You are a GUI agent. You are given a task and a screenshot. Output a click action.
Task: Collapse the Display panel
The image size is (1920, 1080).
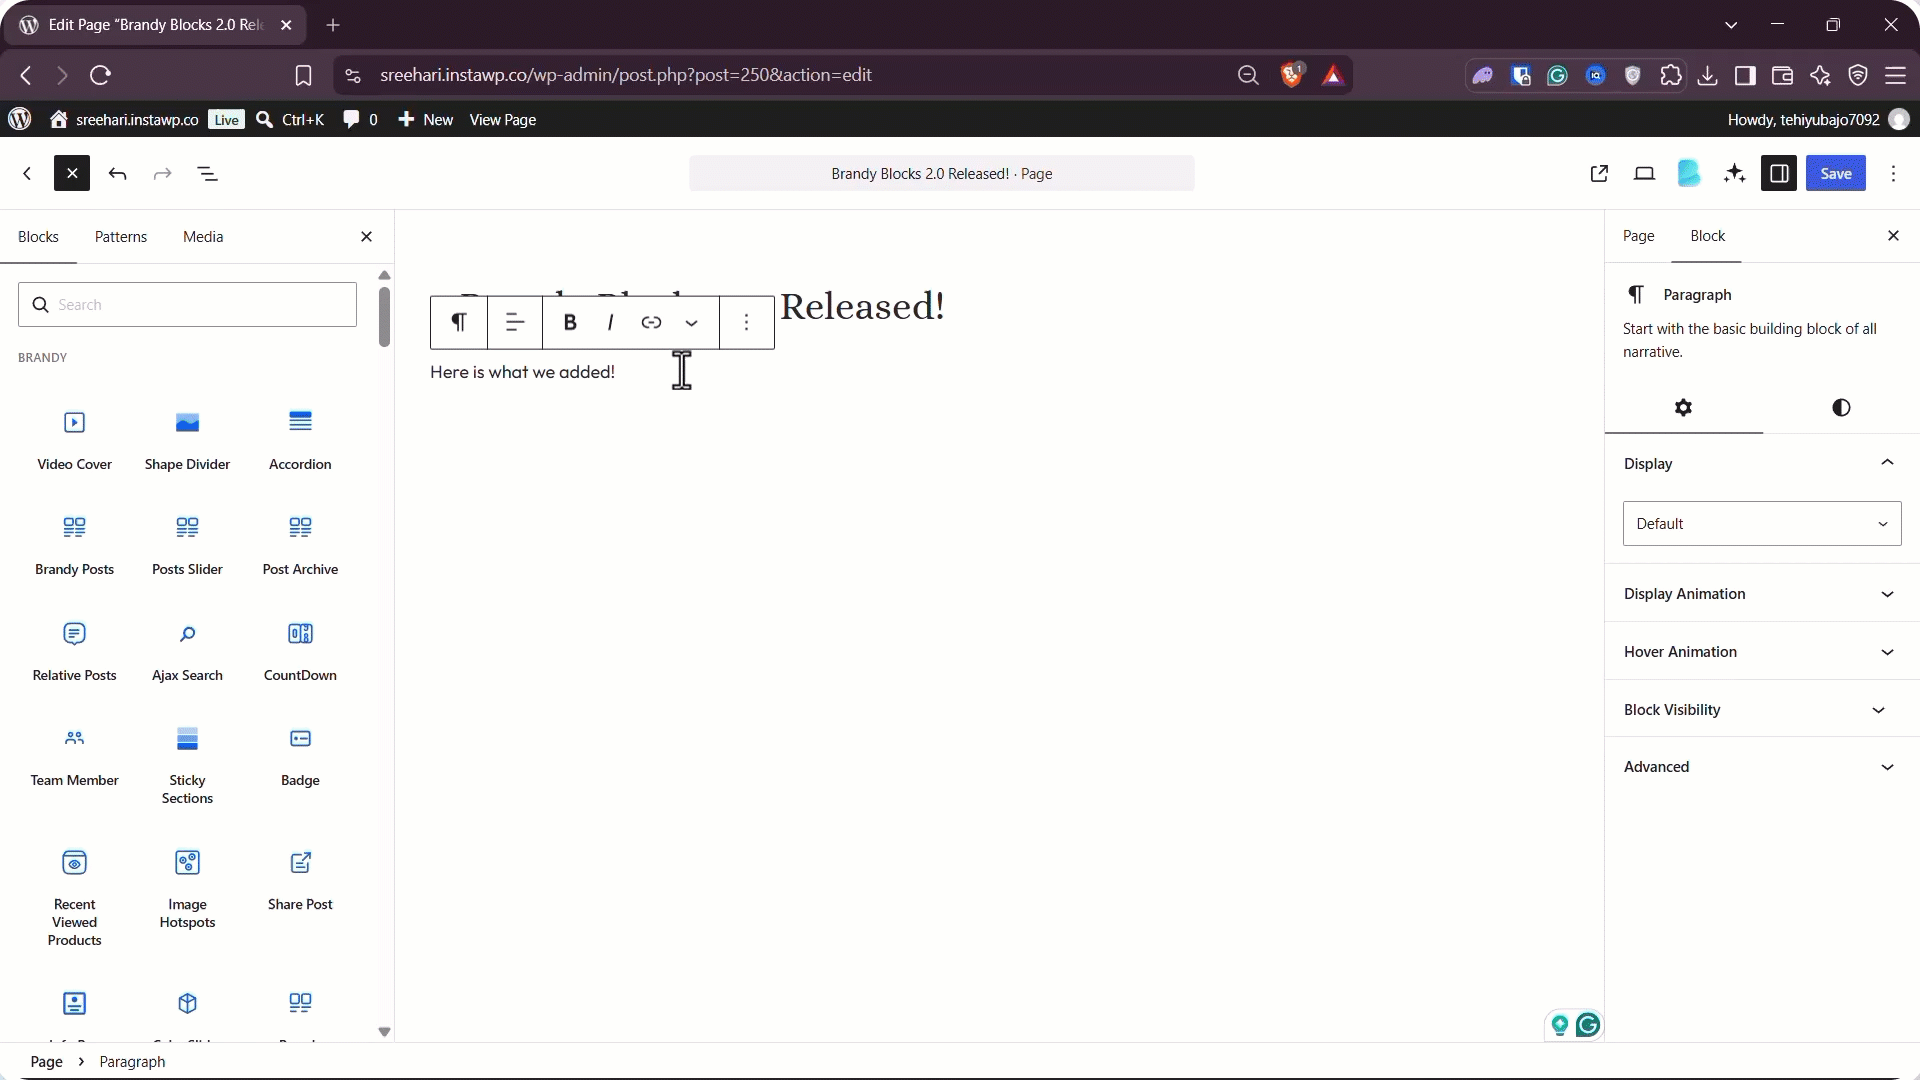[1762, 464]
